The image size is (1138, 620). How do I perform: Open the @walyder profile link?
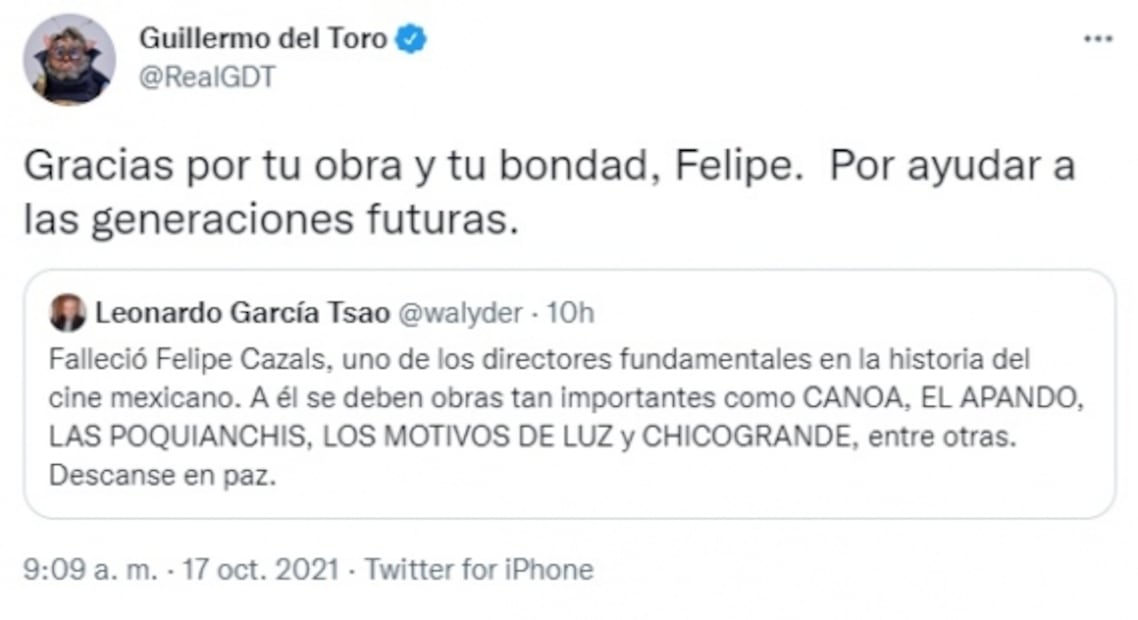[x=461, y=312]
